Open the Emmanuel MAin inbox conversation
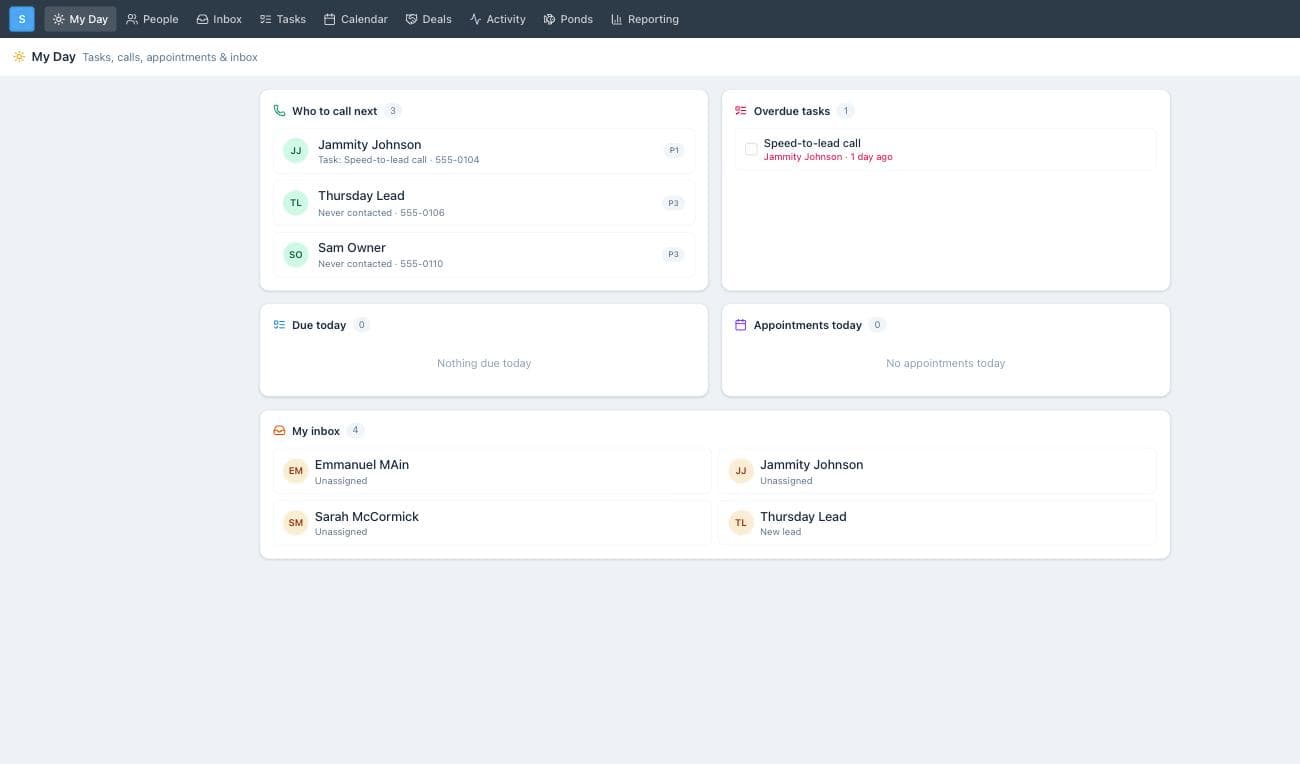The height and width of the screenshot is (764, 1300). [492, 471]
